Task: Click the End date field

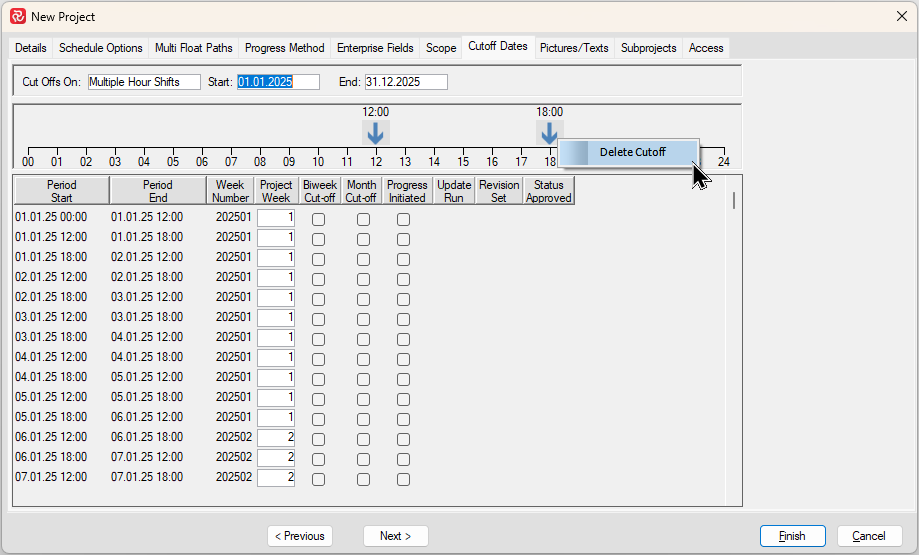Action: coord(405,82)
